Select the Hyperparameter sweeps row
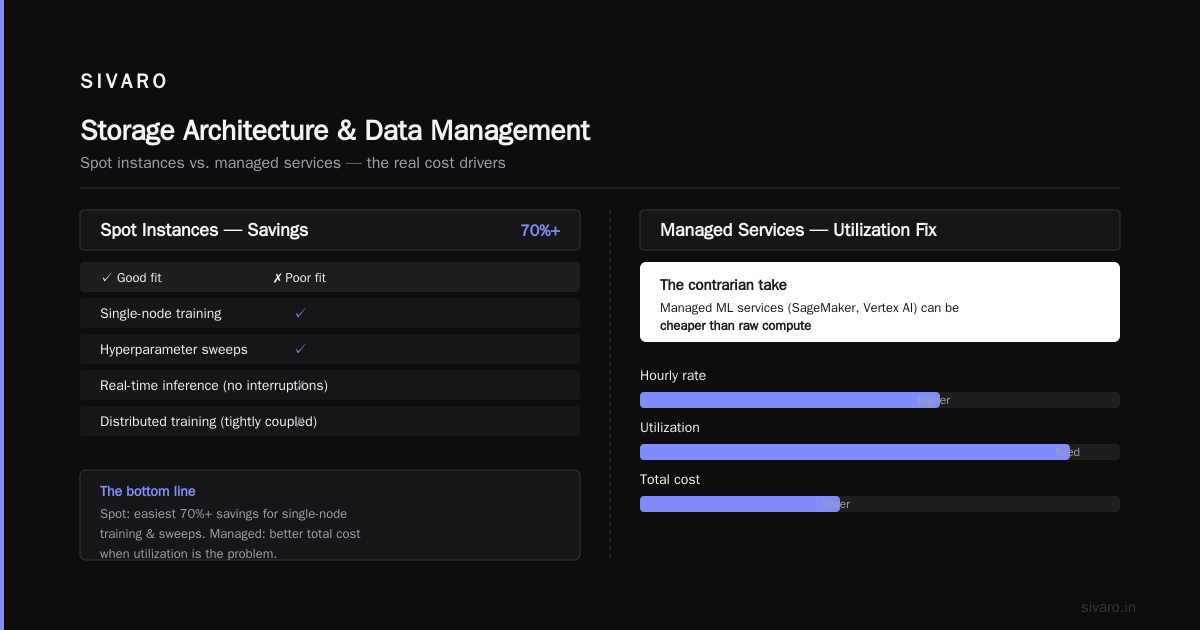The height and width of the screenshot is (630, 1200). click(330, 349)
